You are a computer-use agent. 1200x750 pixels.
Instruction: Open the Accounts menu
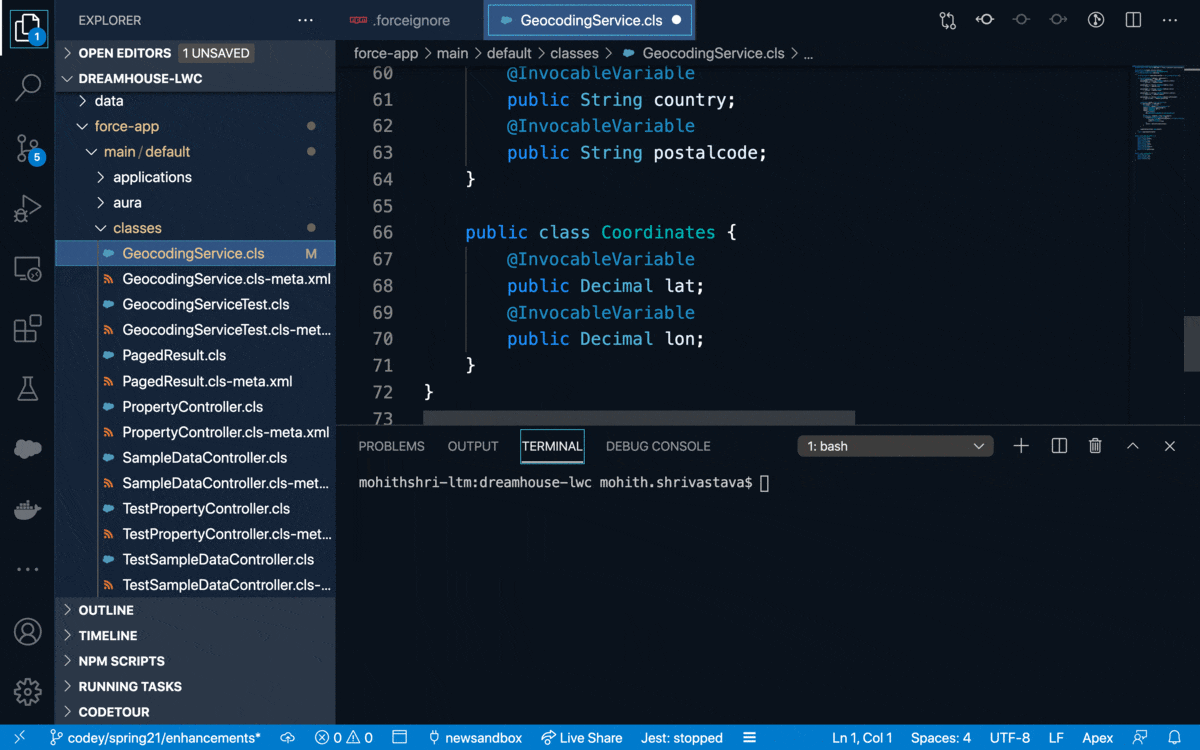tap(28, 632)
